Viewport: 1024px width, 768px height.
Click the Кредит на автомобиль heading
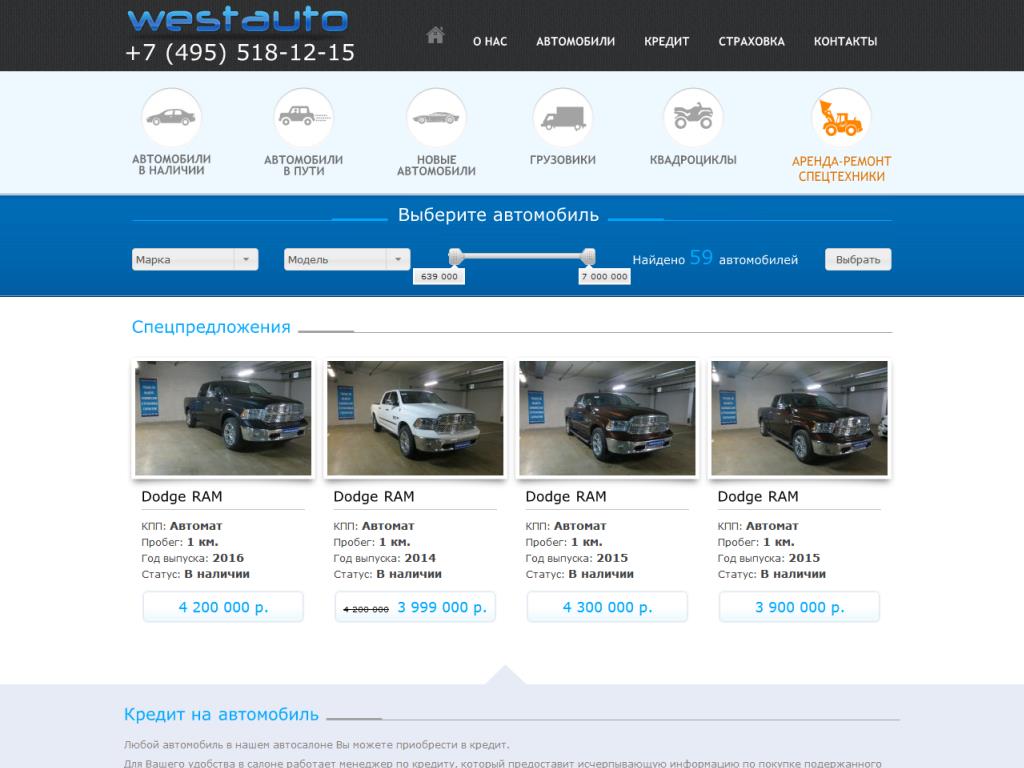coord(221,714)
